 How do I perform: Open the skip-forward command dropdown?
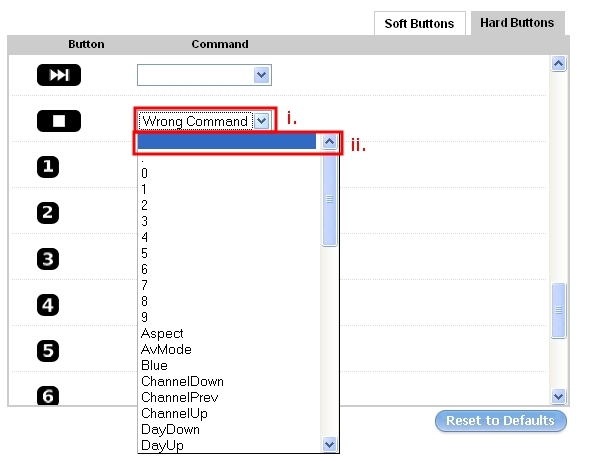204,75
